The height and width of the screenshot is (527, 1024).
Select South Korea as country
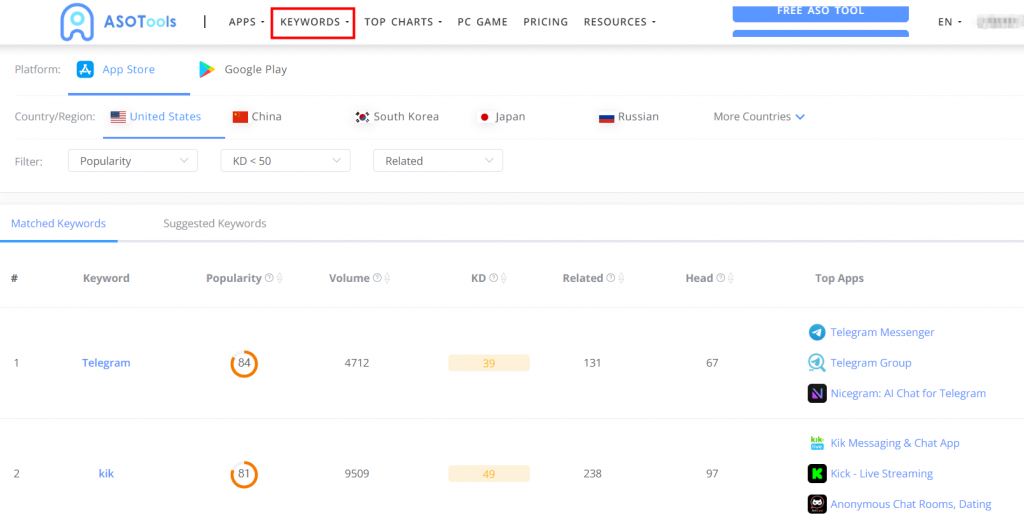coord(396,117)
